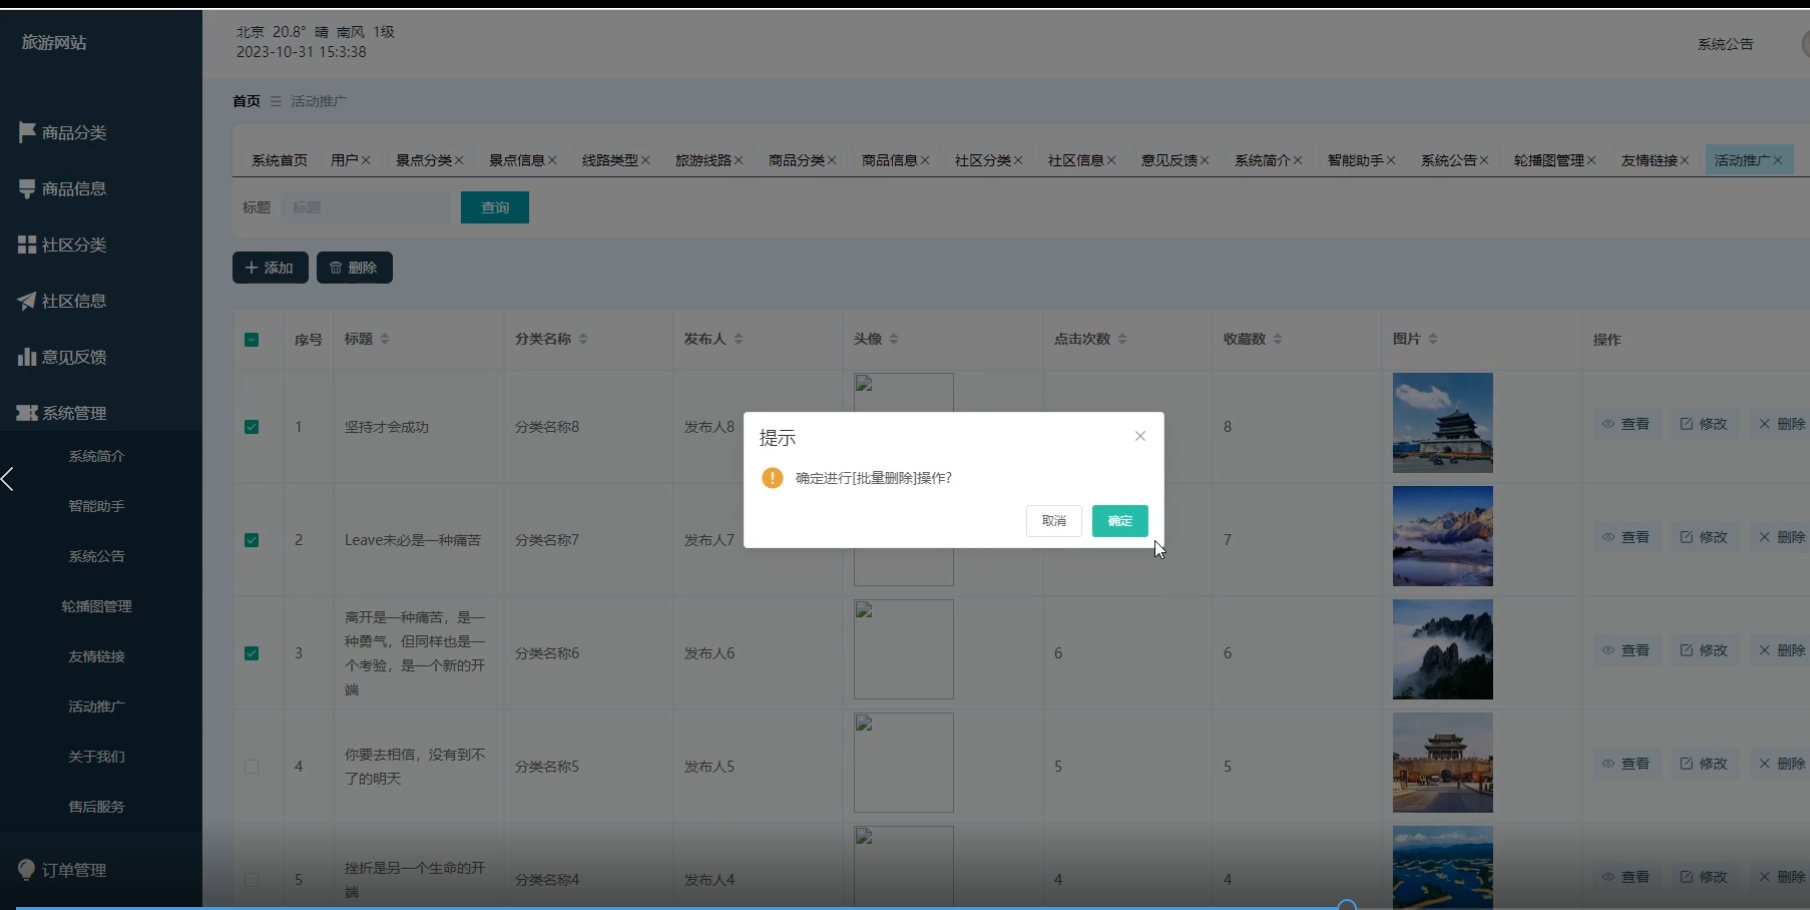
Task: Collapse the sidebar using the left chevron
Action: (x=8, y=480)
